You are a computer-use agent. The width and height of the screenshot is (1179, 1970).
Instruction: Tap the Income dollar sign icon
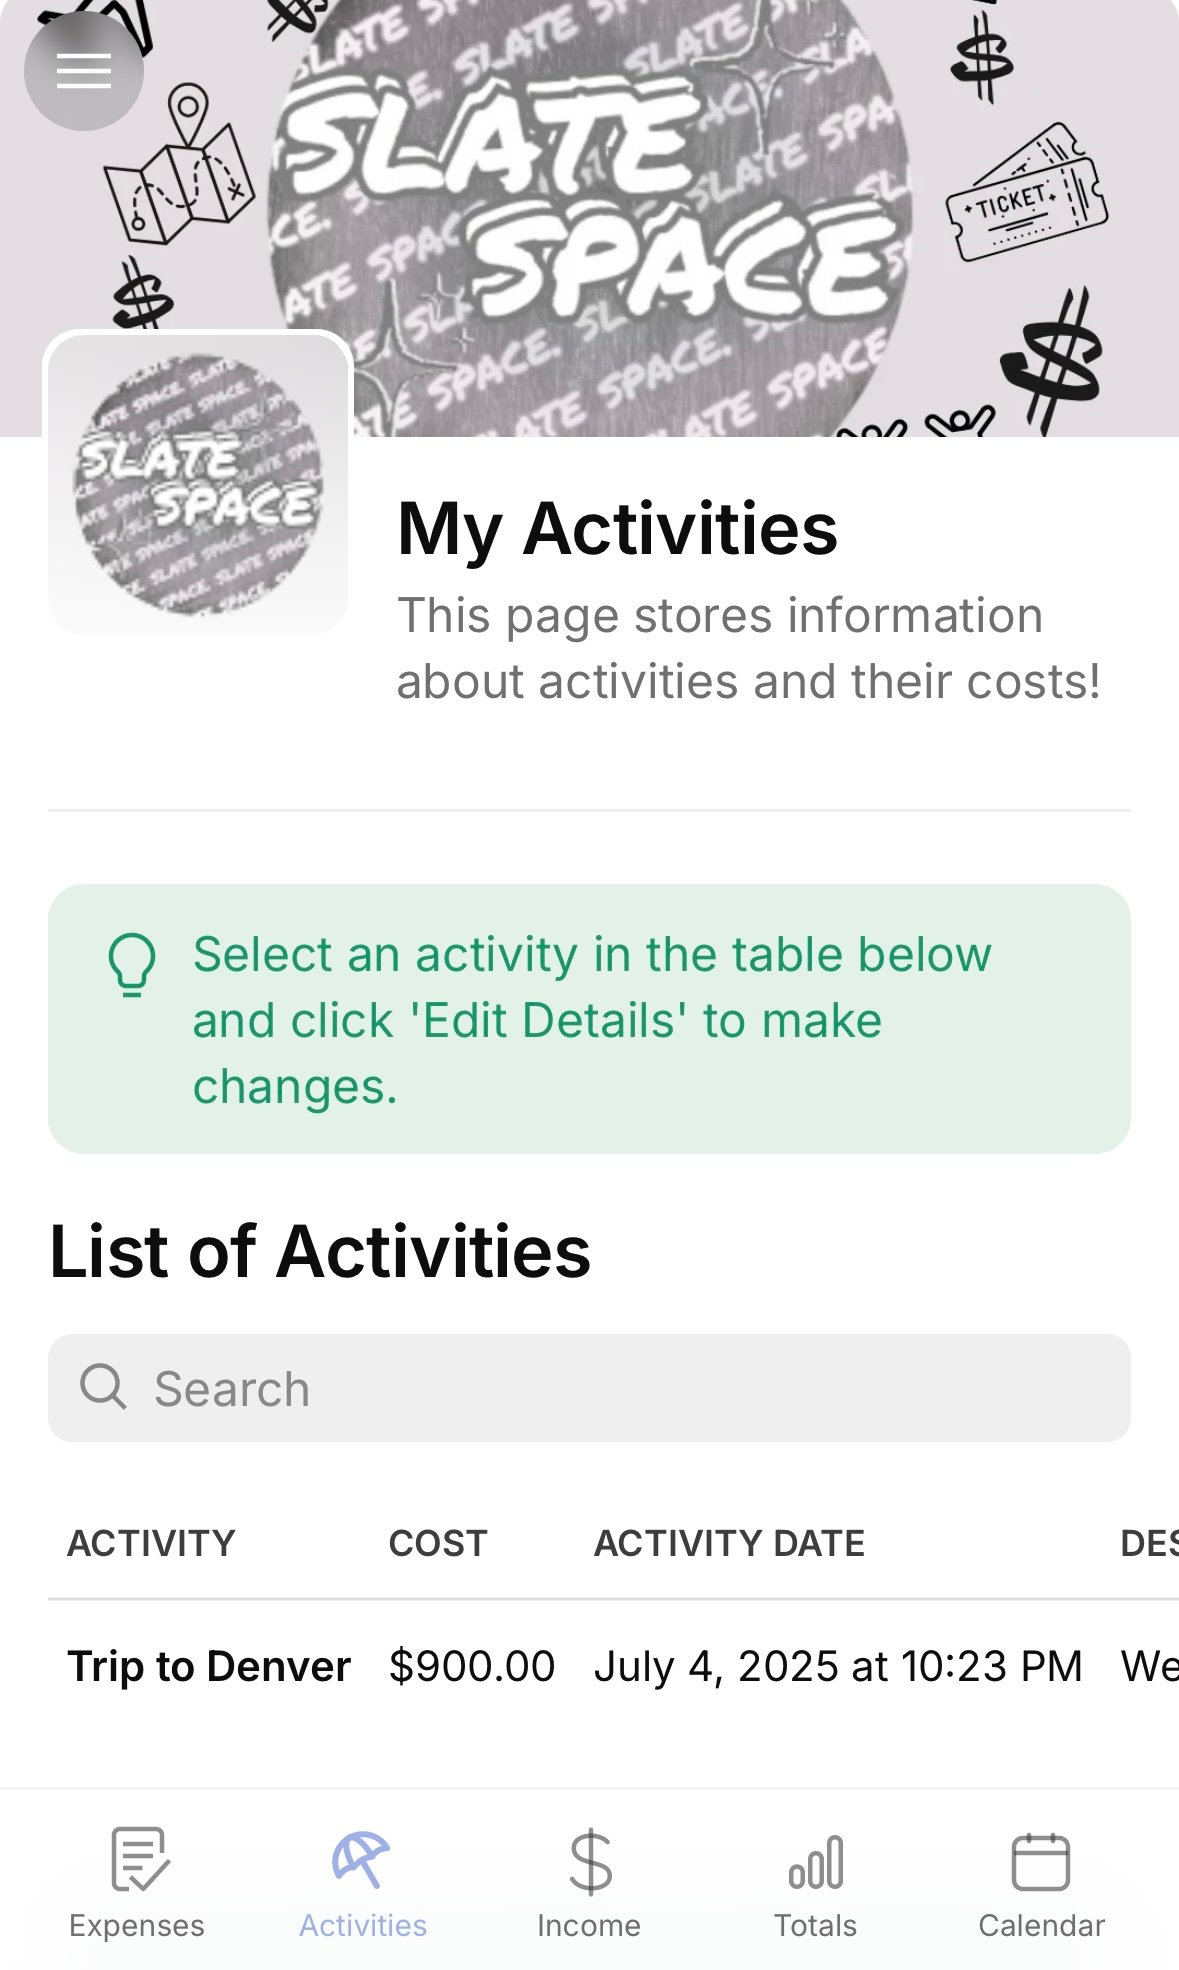pos(590,1861)
